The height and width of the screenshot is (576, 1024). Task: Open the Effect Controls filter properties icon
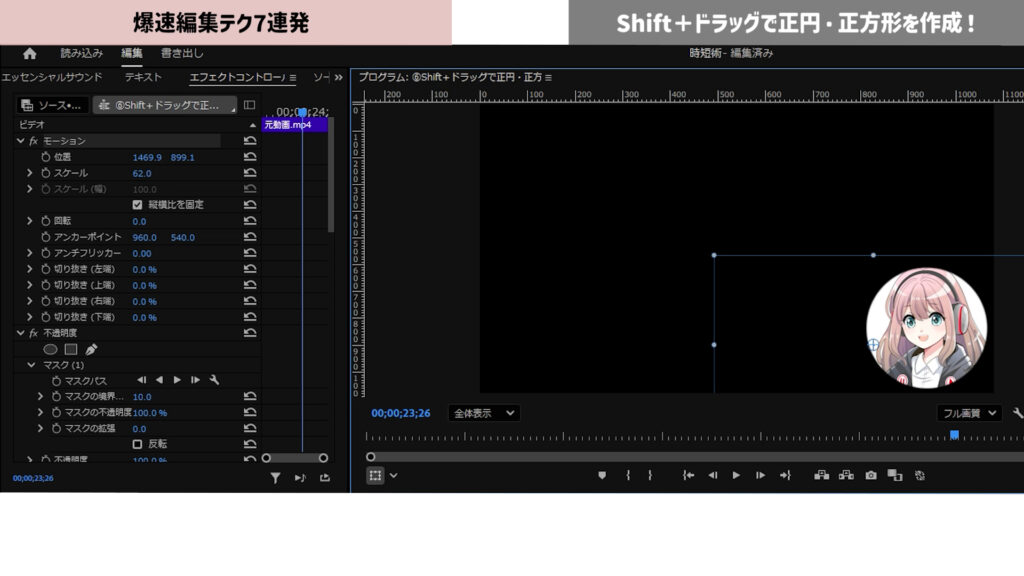[x=276, y=479]
